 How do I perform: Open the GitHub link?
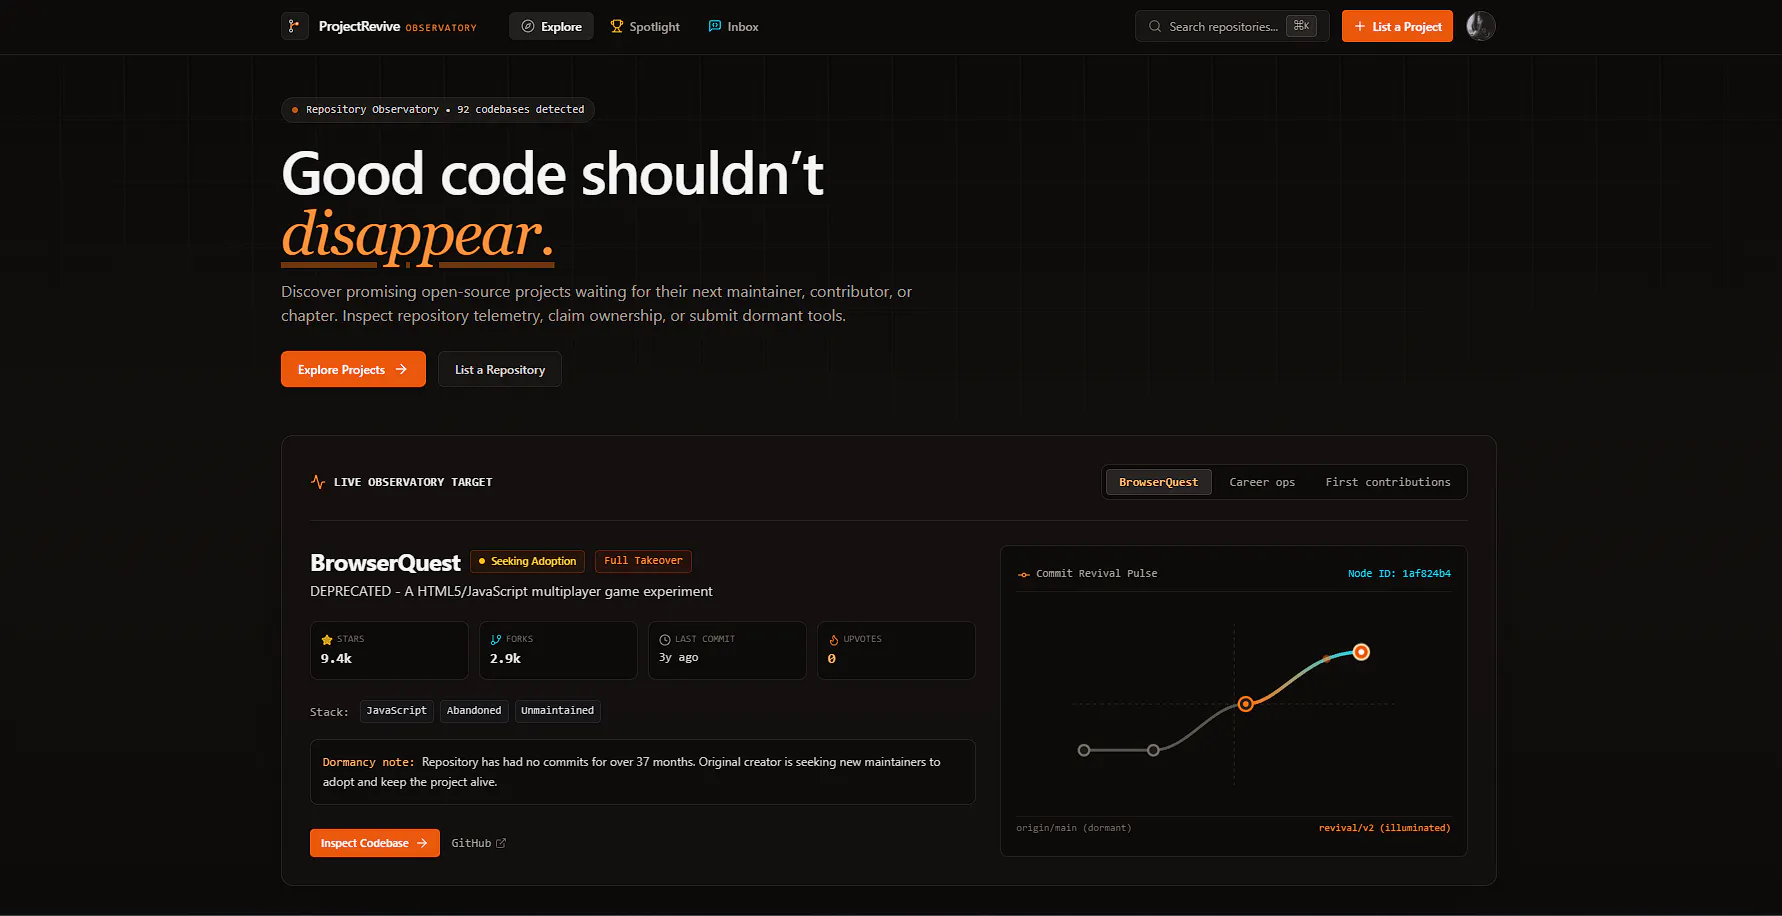click(x=478, y=843)
